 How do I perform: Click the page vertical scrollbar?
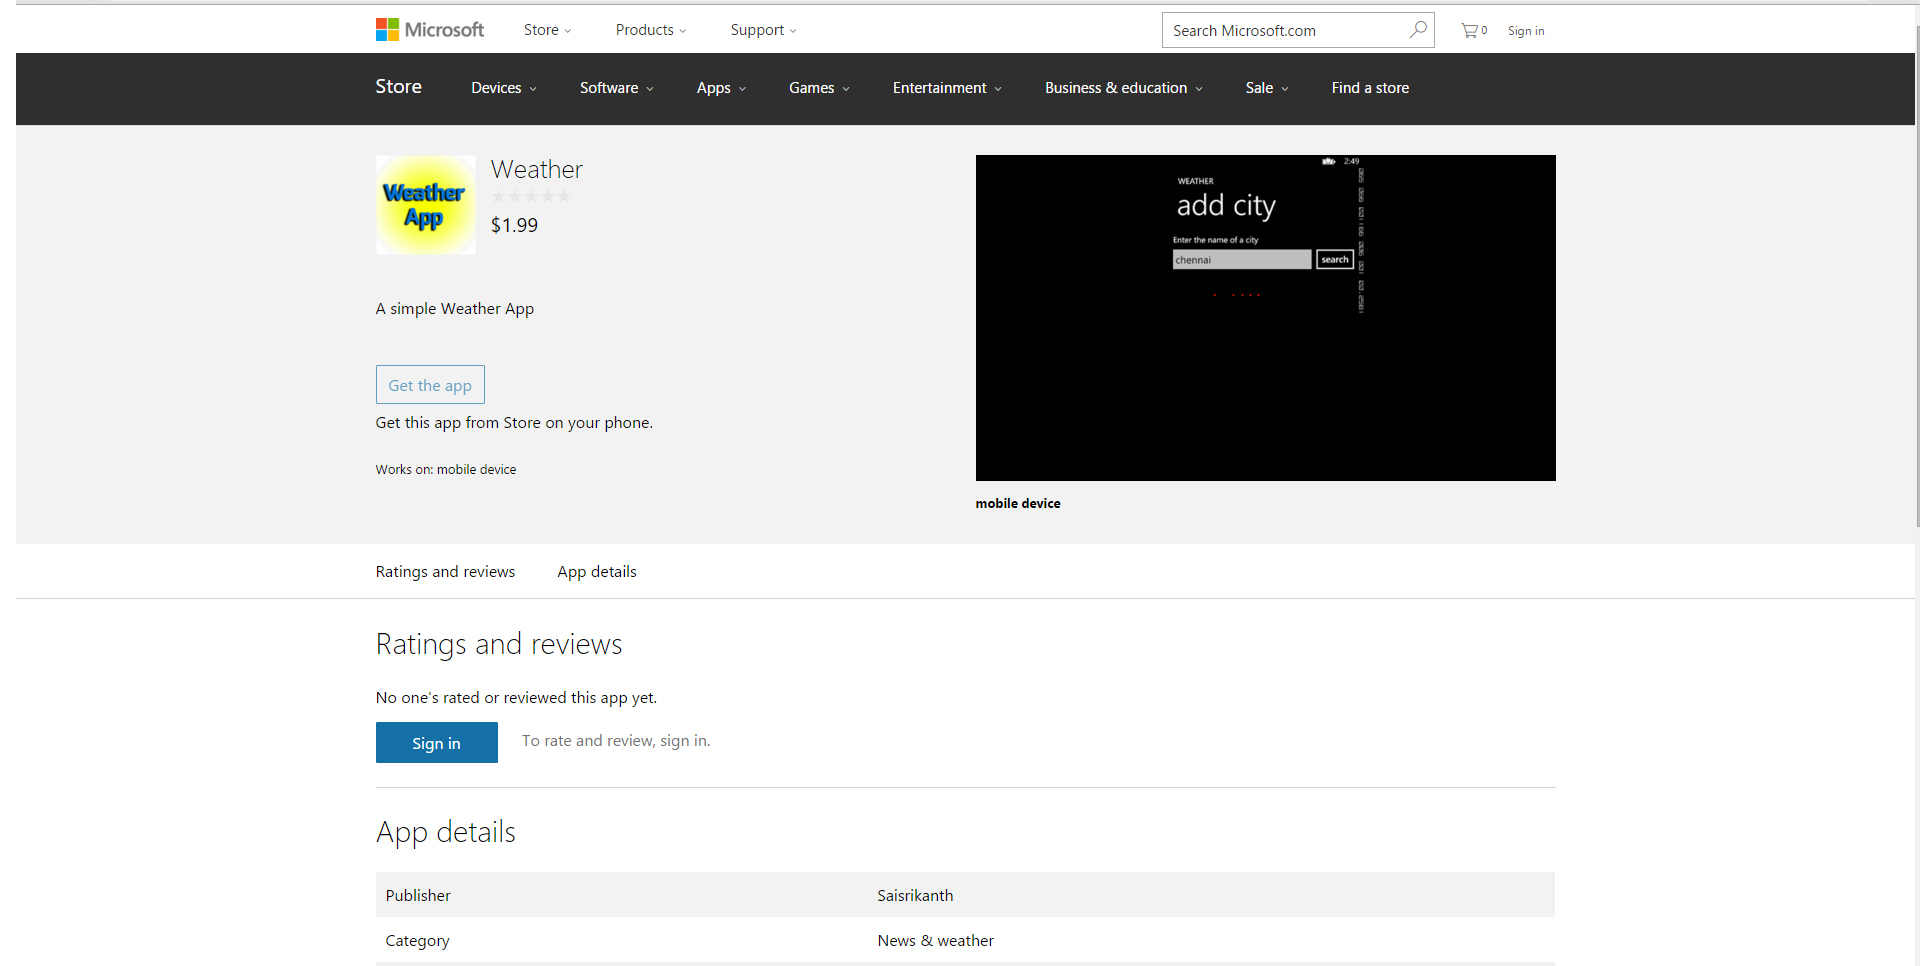tap(1916, 275)
